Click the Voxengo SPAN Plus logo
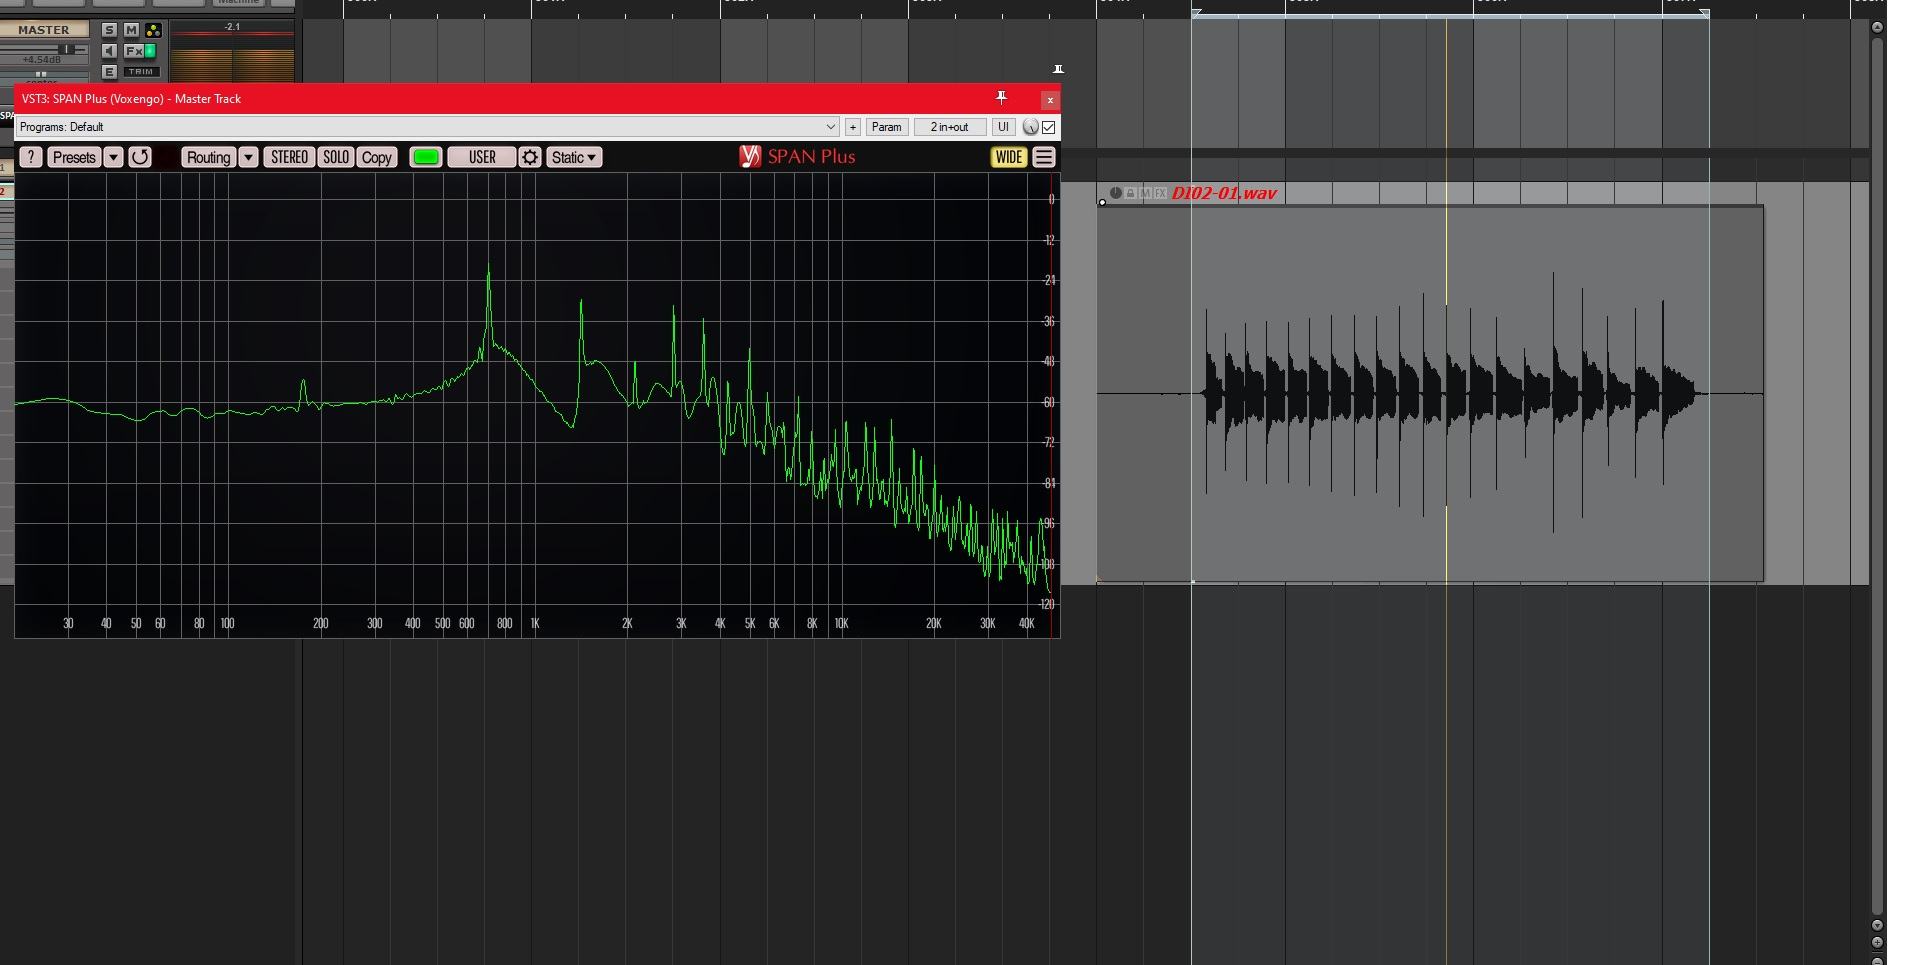Image resolution: width=1920 pixels, height=965 pixels. pyautogui.click(x=797, y=156)
